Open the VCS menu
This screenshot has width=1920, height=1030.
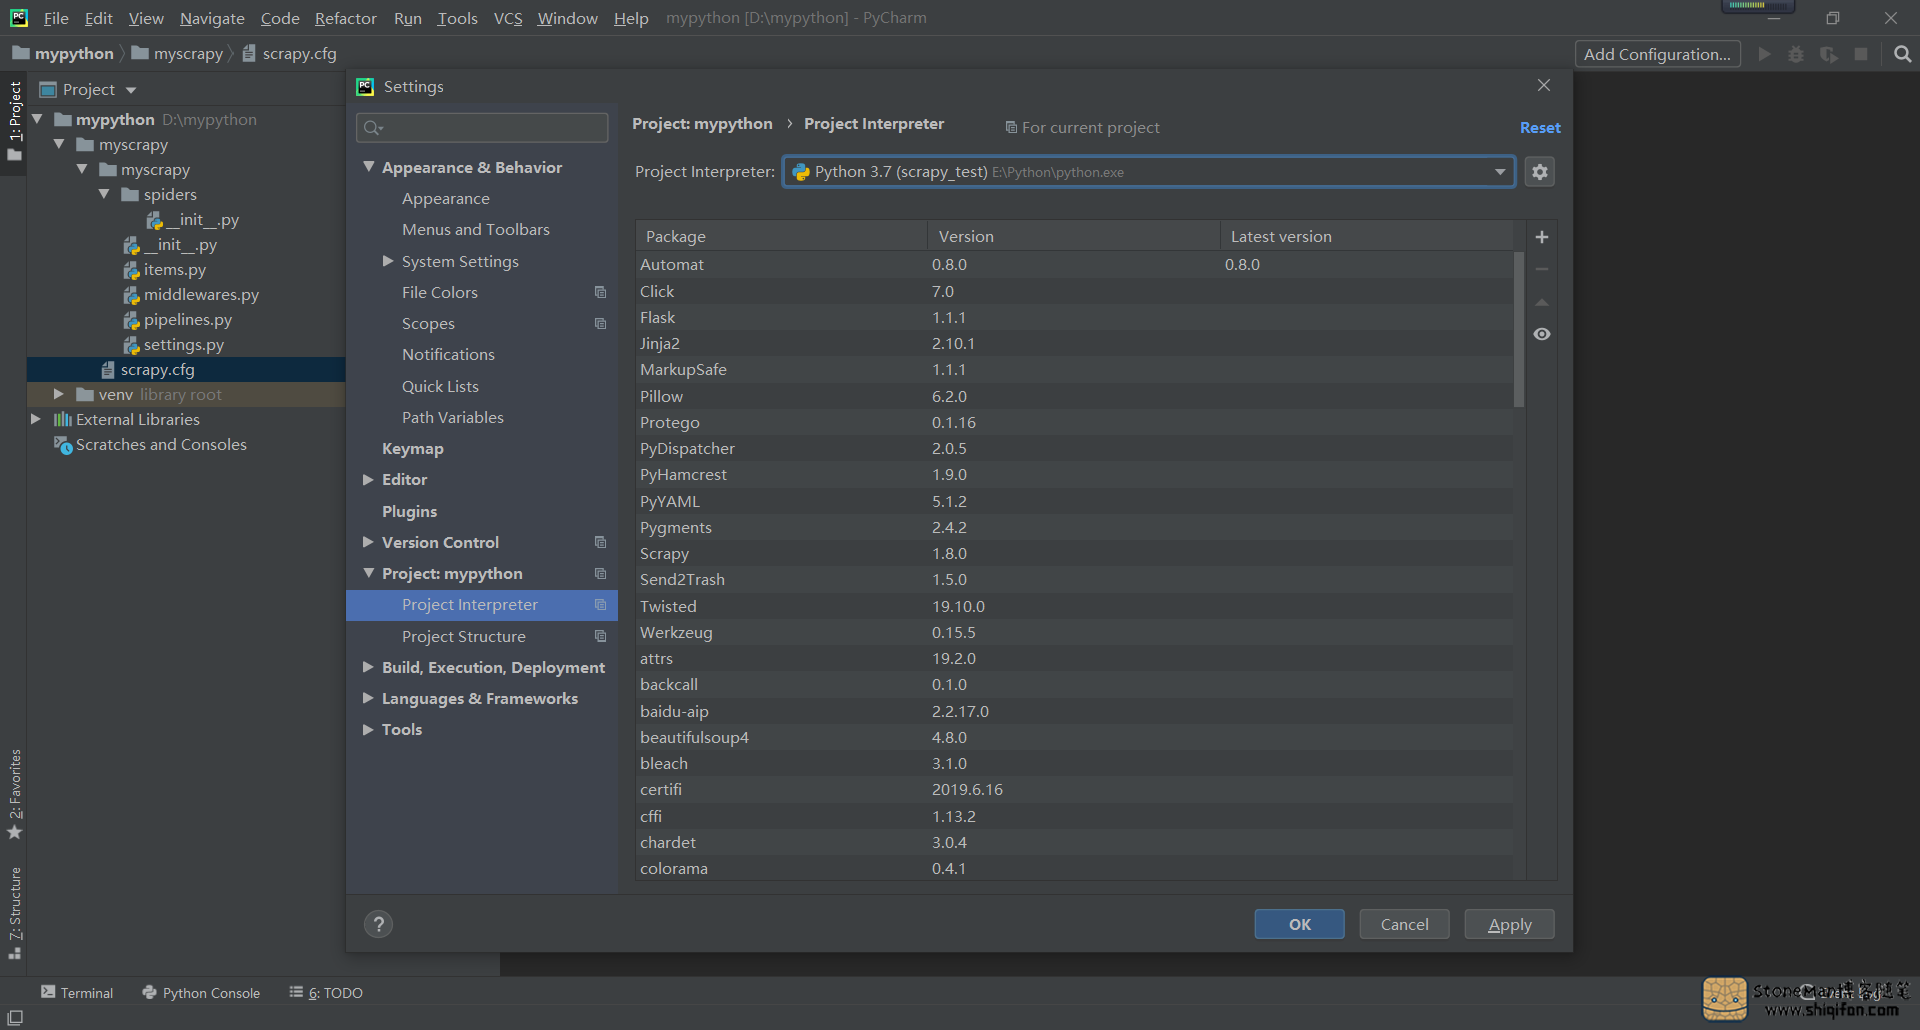point(508,18)
